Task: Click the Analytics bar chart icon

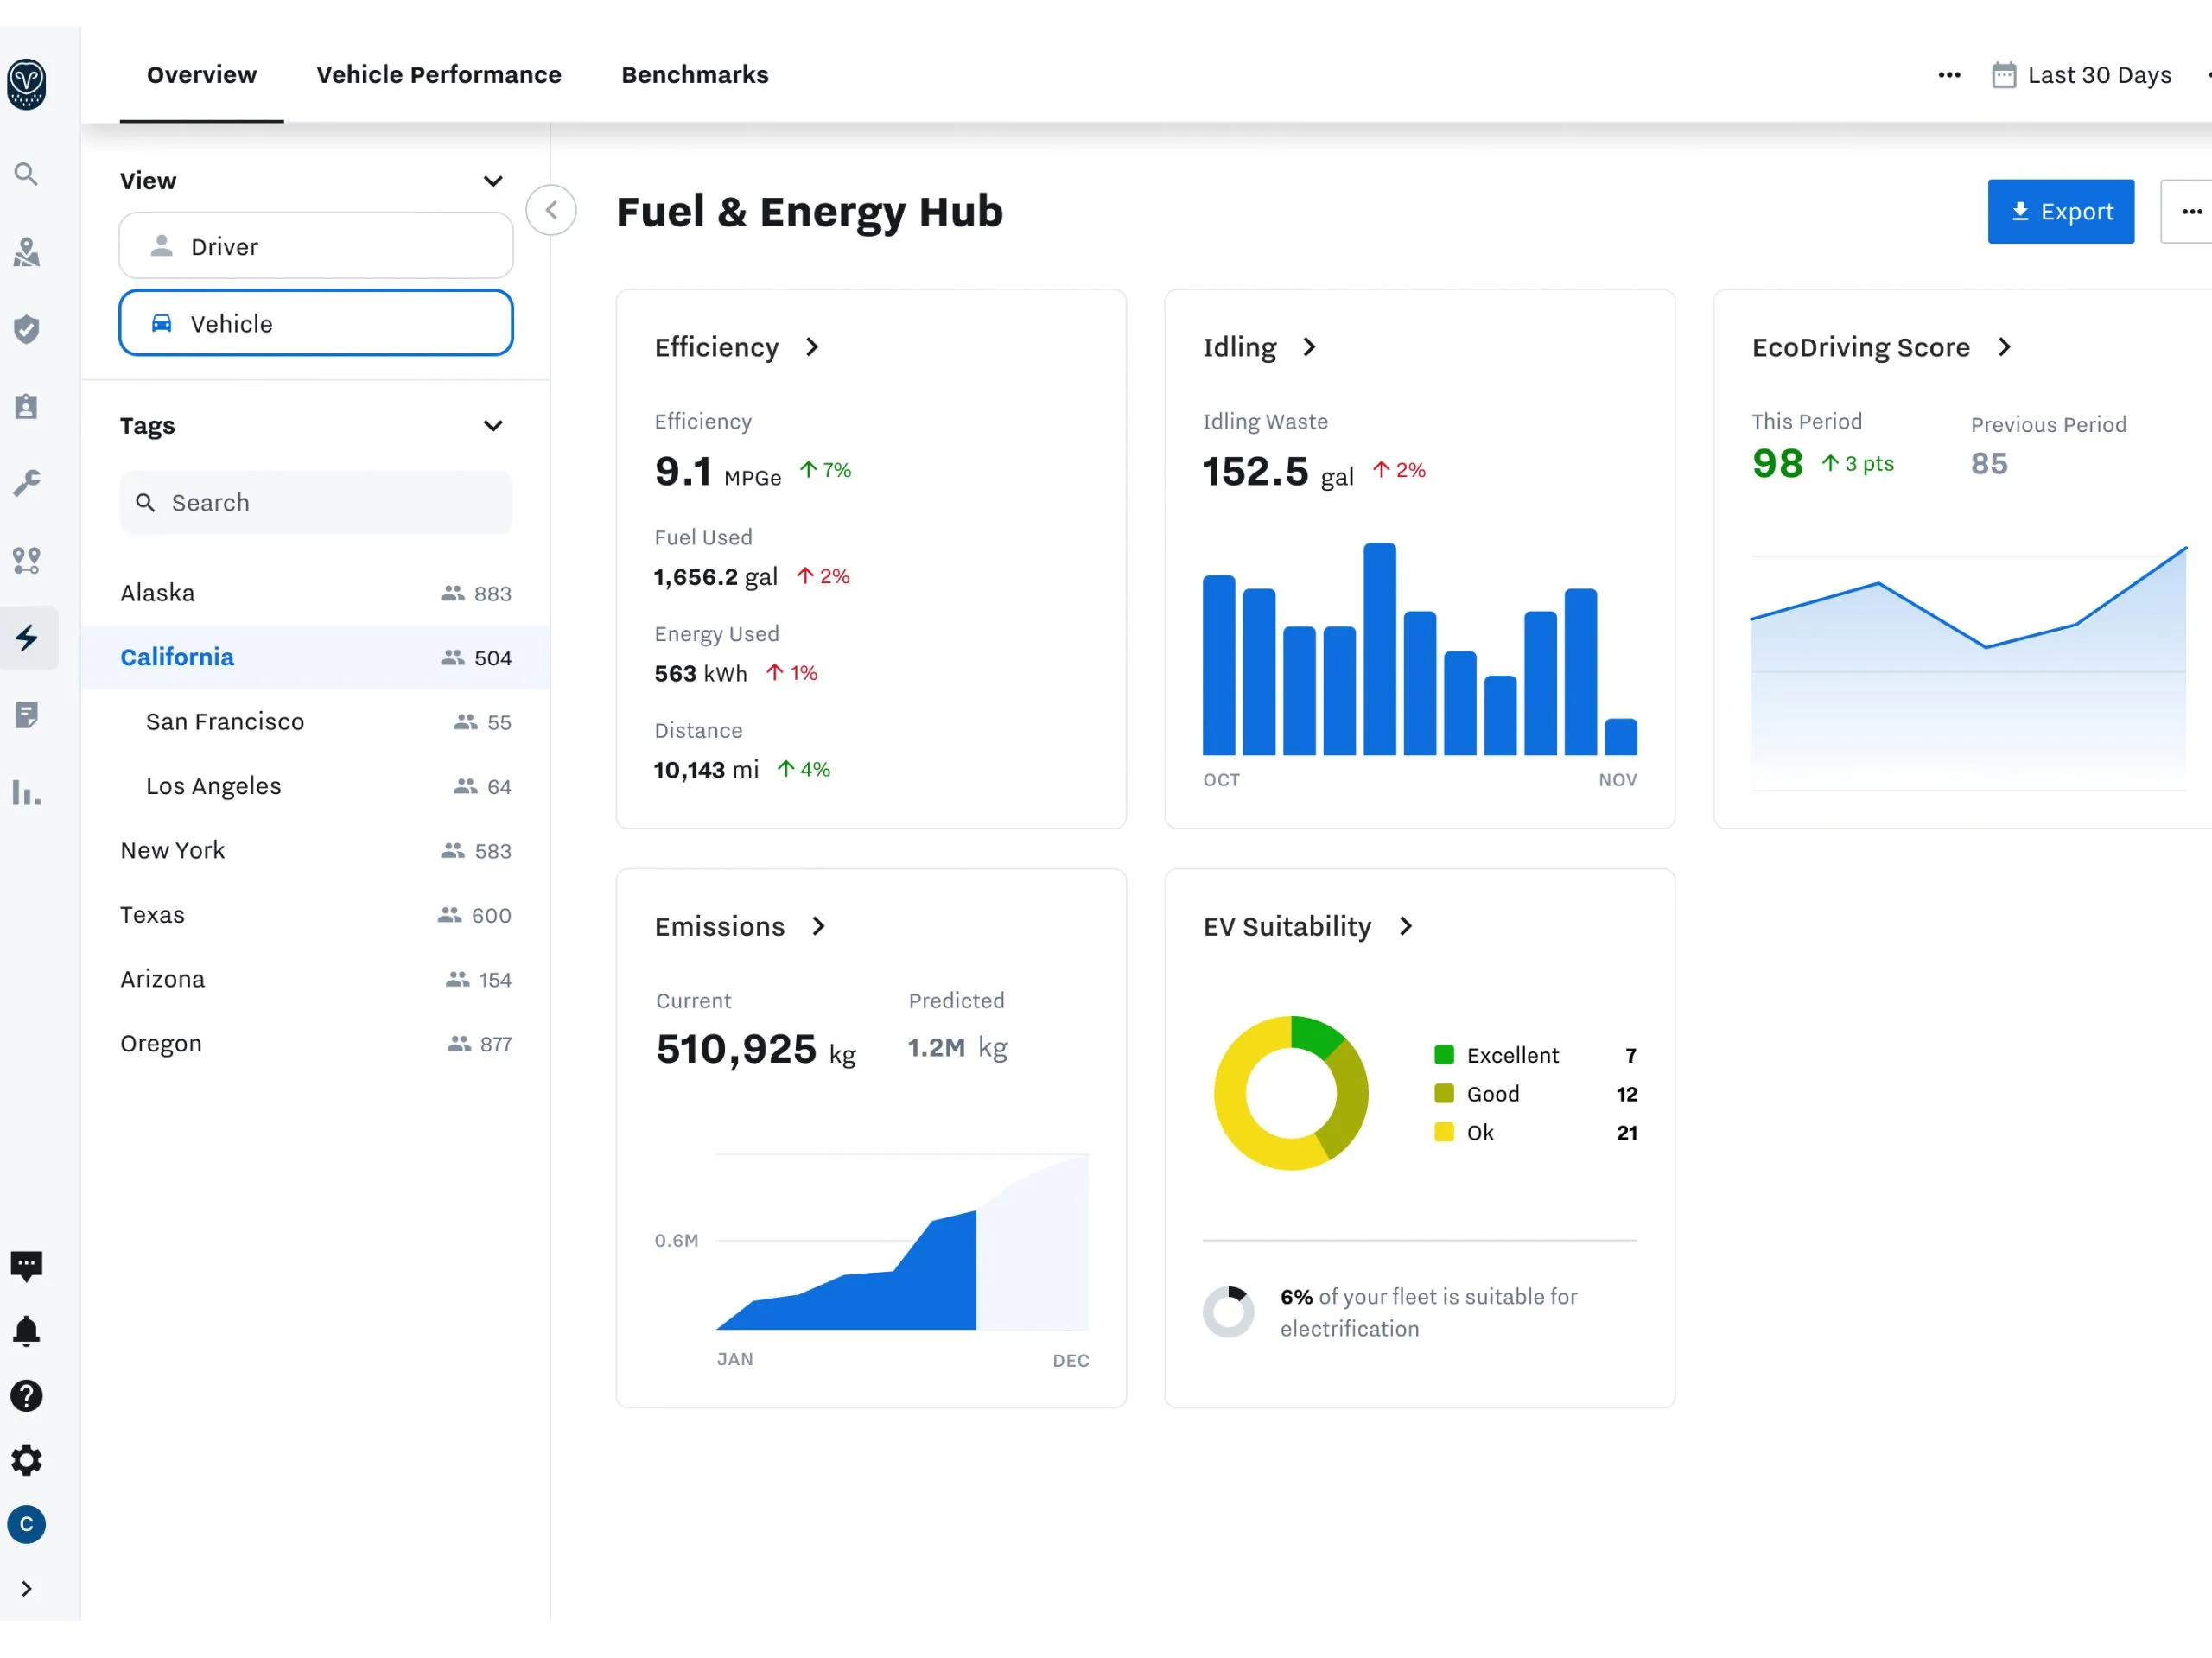Action: pos(27,792)
